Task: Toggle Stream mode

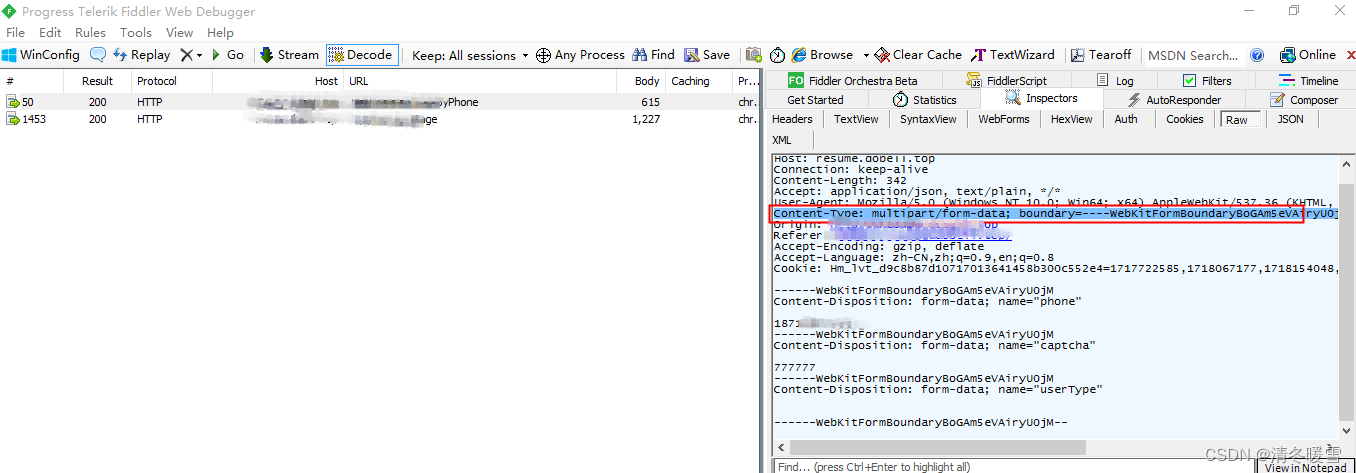Action: (289, 55)
